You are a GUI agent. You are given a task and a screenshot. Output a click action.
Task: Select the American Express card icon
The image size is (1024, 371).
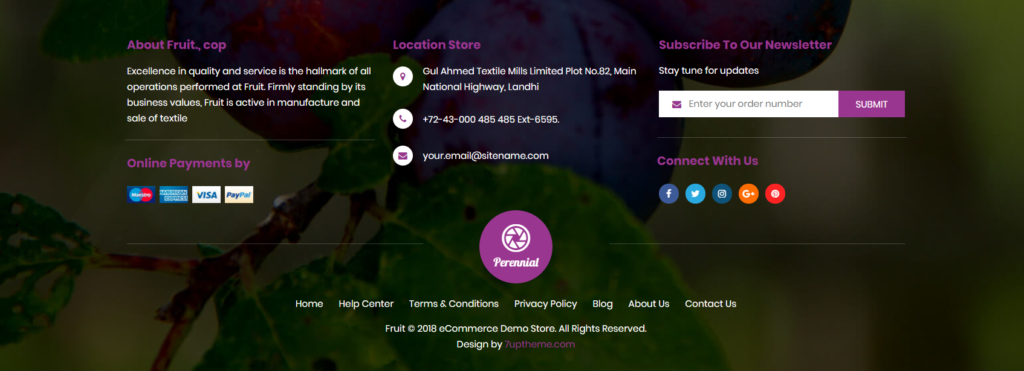(x=174, y=195)
